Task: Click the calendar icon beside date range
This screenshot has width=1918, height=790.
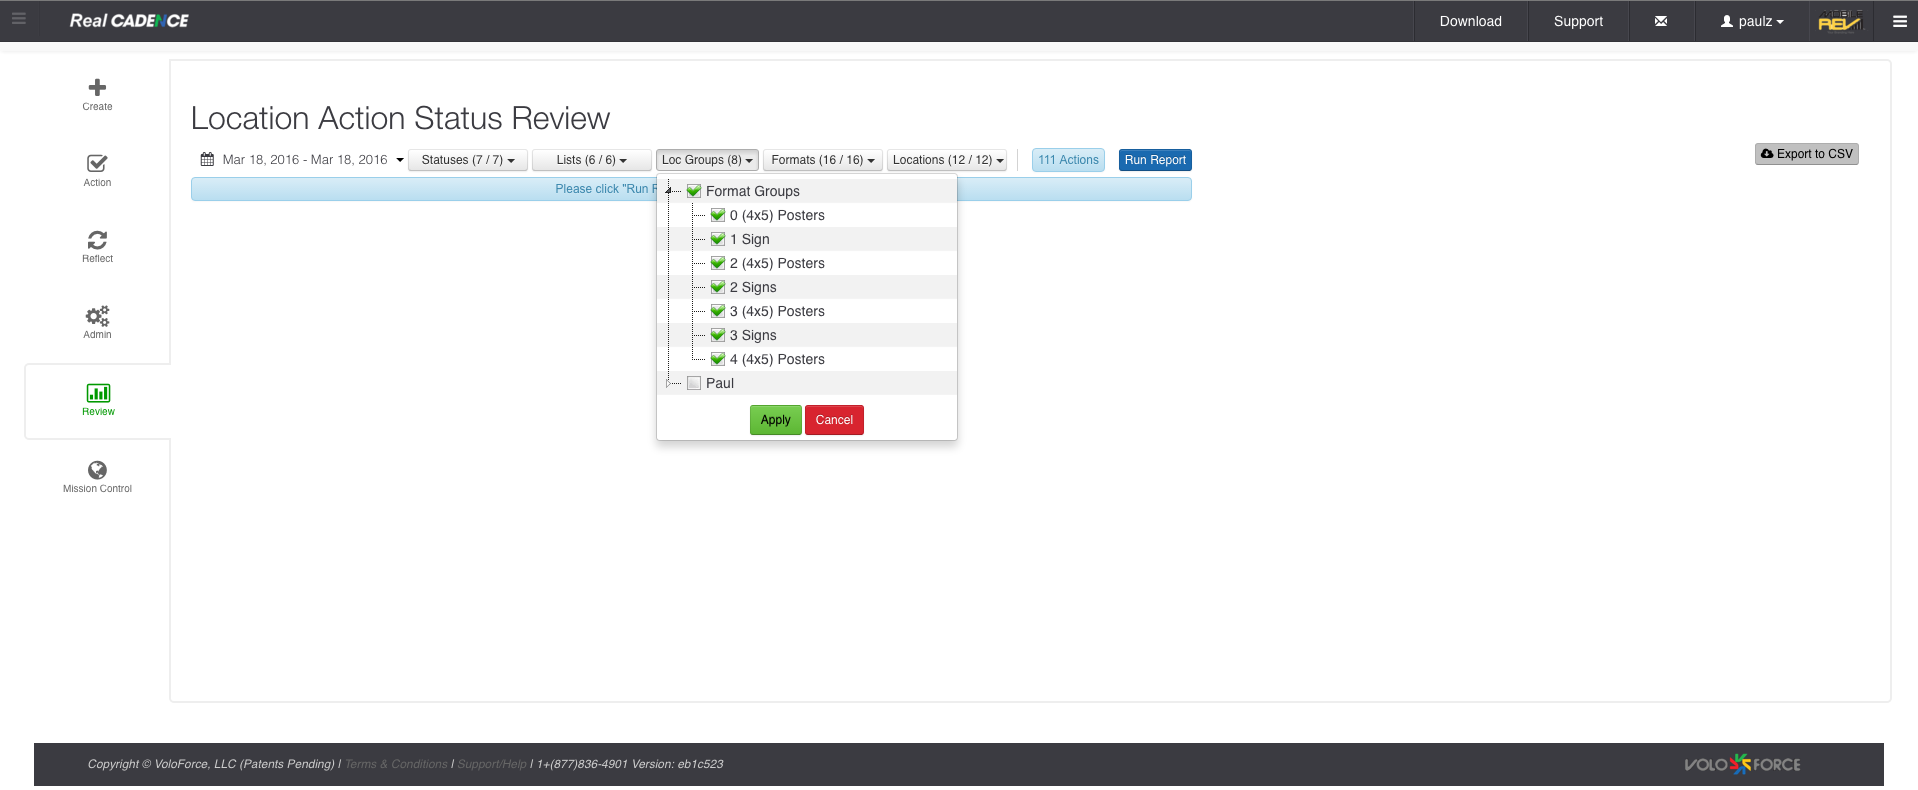Action: click(x=207, y=160)
